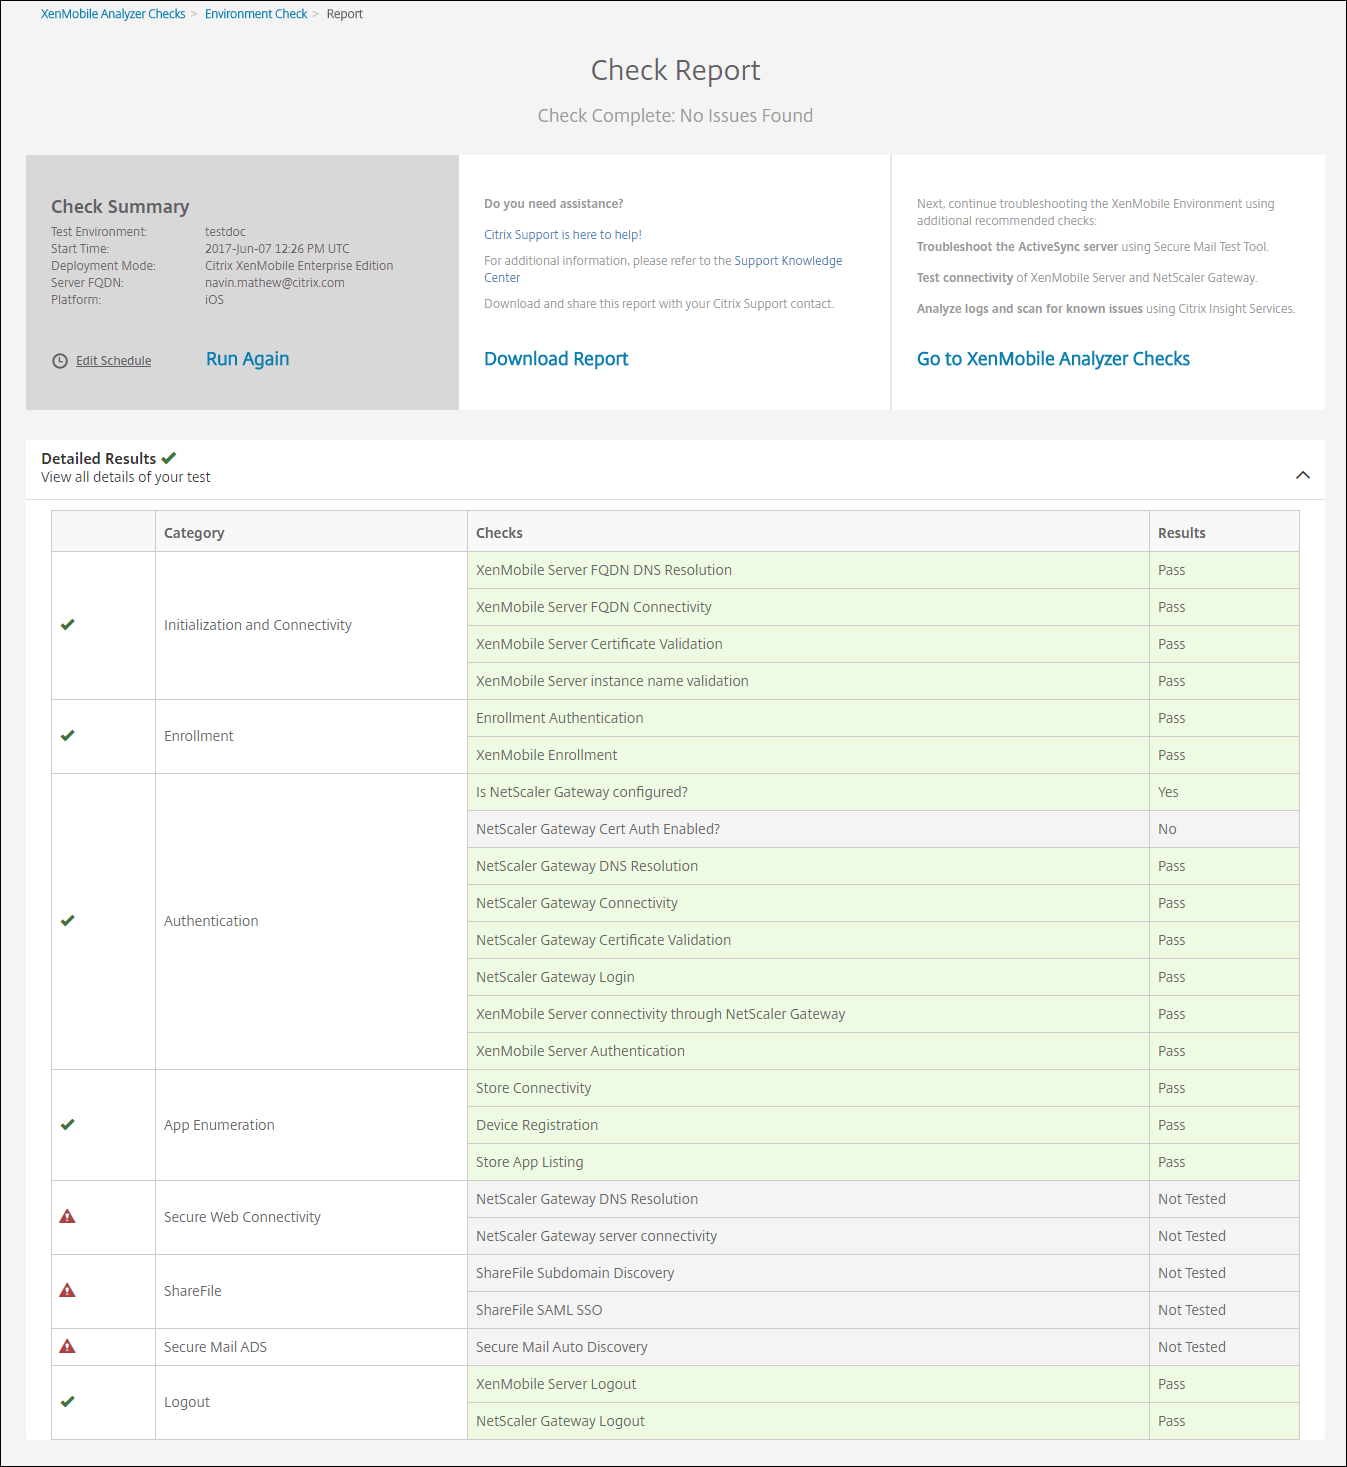Click the warning triangle for Secure Mail ADS

67,1347
